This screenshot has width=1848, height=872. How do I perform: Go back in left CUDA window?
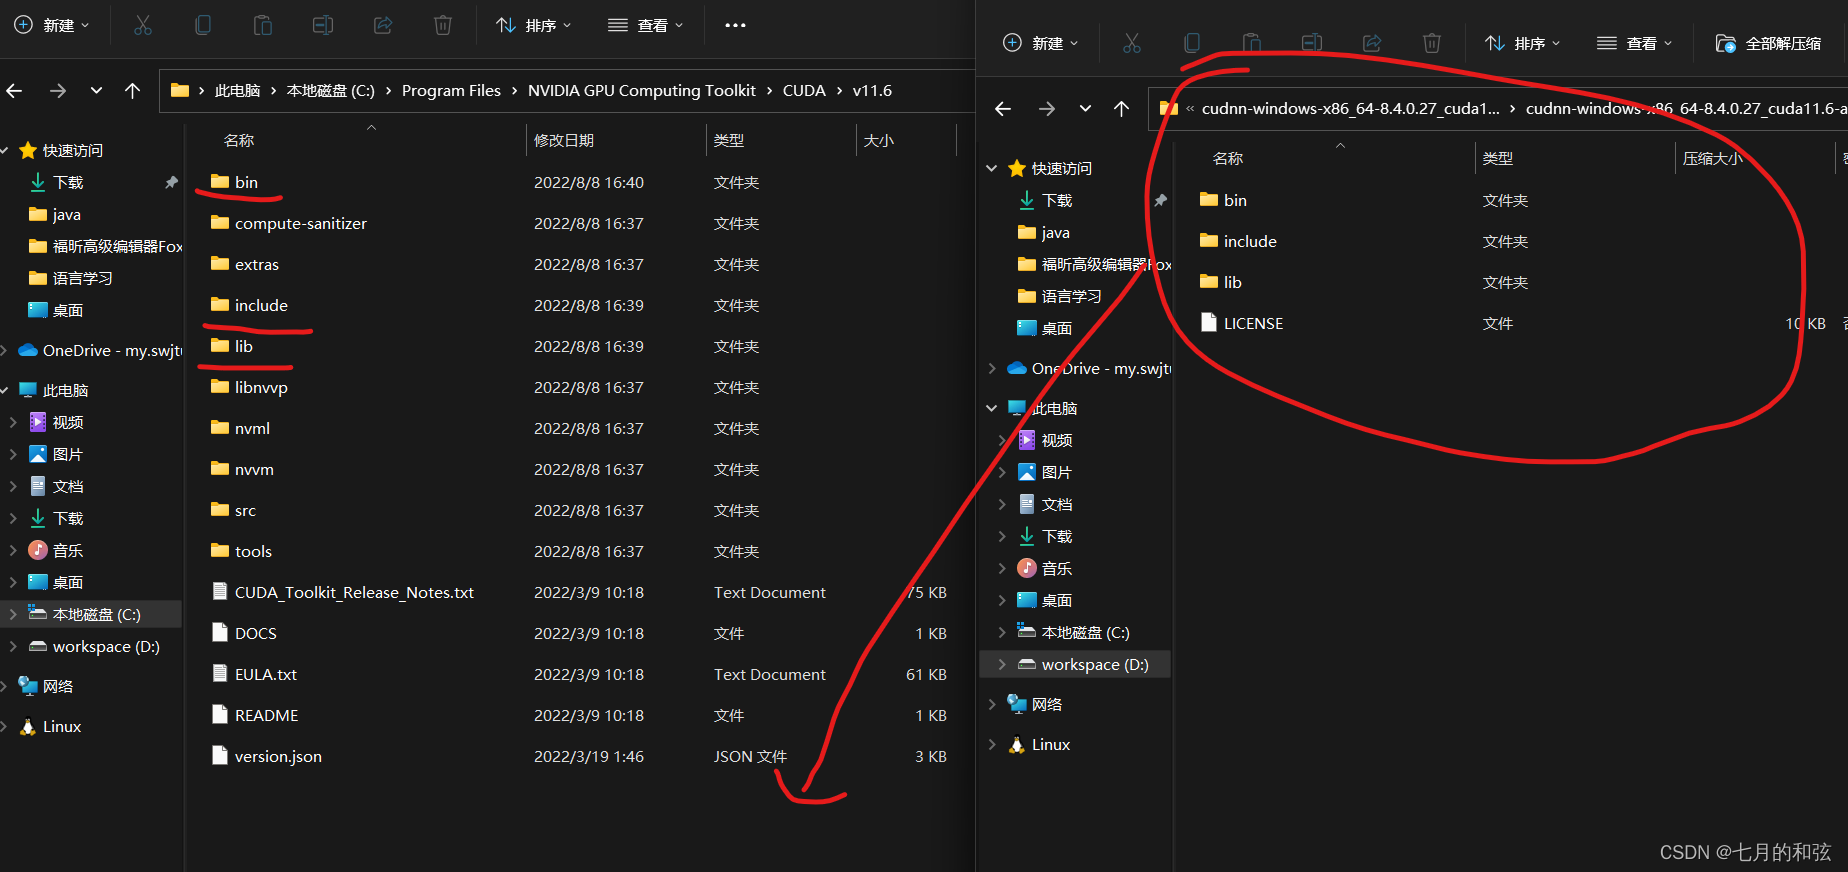(14, 91)
